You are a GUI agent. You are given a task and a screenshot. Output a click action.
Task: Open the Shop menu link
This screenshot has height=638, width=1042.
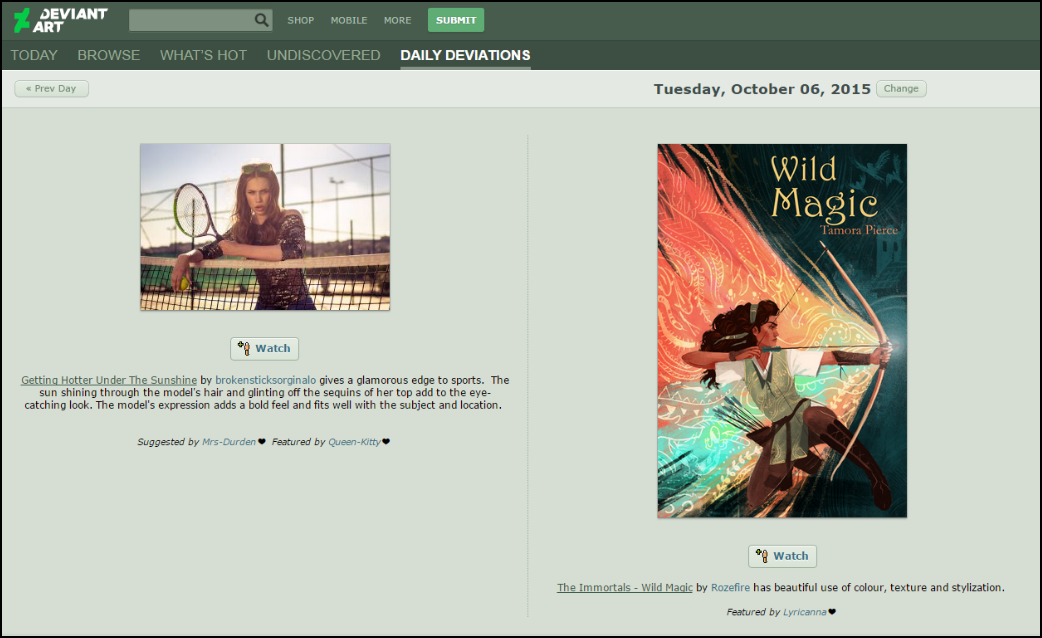click(x=300, y=20)
